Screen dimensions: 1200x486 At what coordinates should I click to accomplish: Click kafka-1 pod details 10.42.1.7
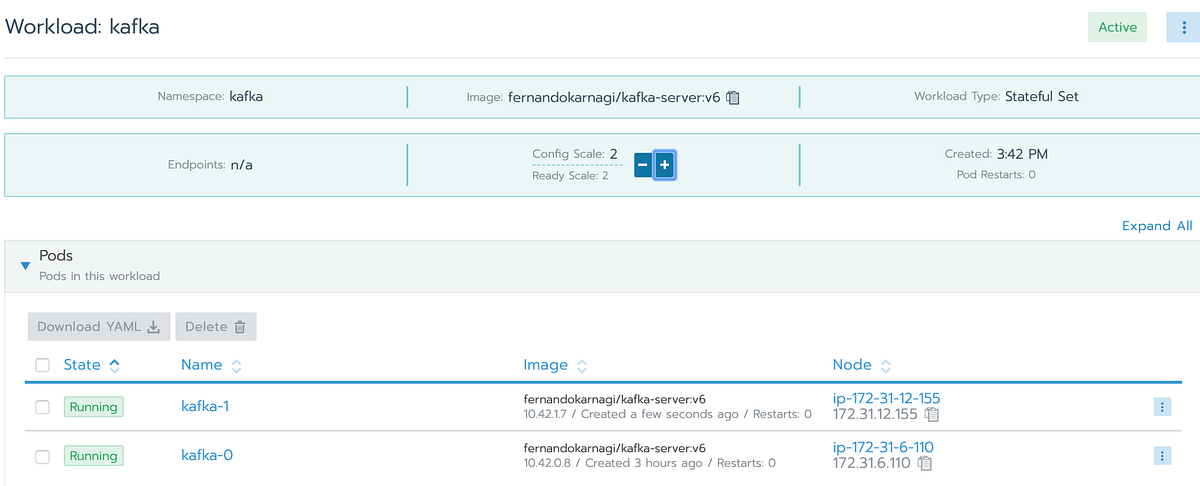667,414
